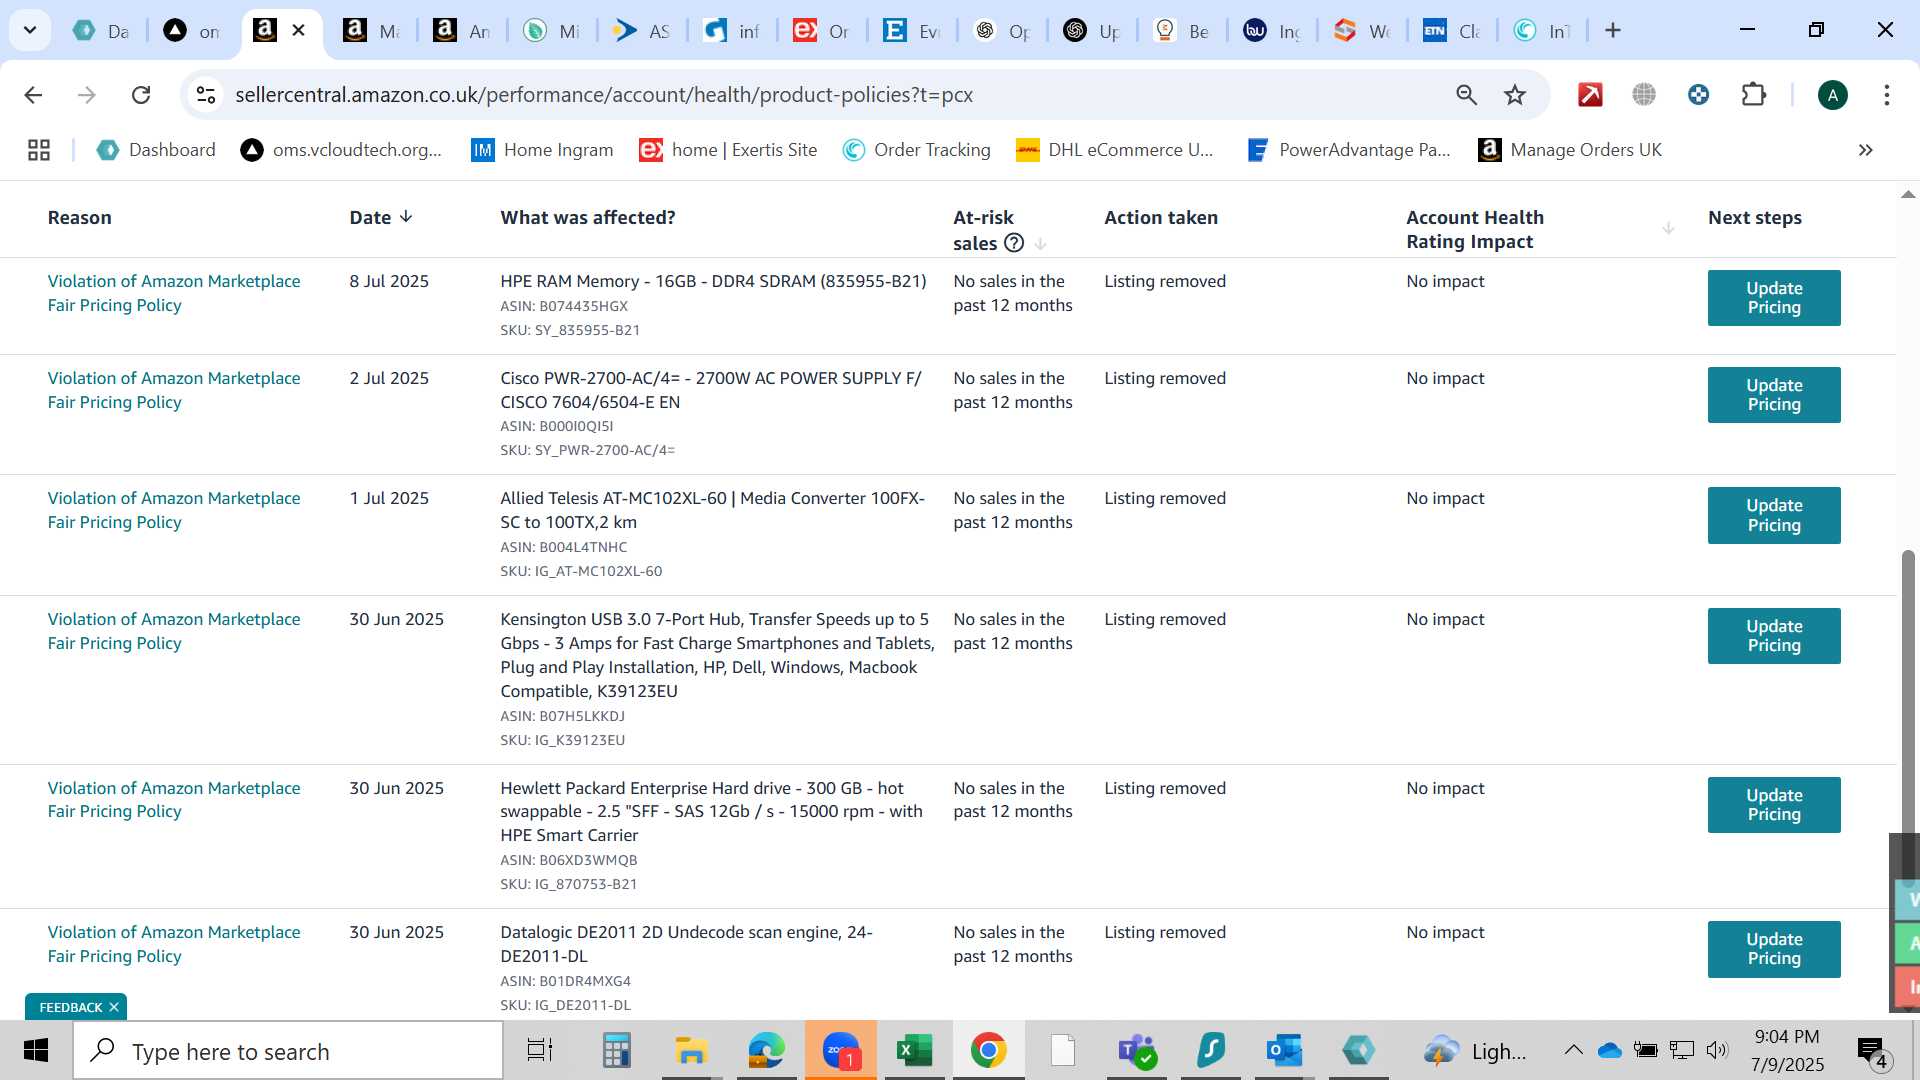Open site information icon in address bar
Viewport: 1920px width, 1080px height.
[206, 95]
